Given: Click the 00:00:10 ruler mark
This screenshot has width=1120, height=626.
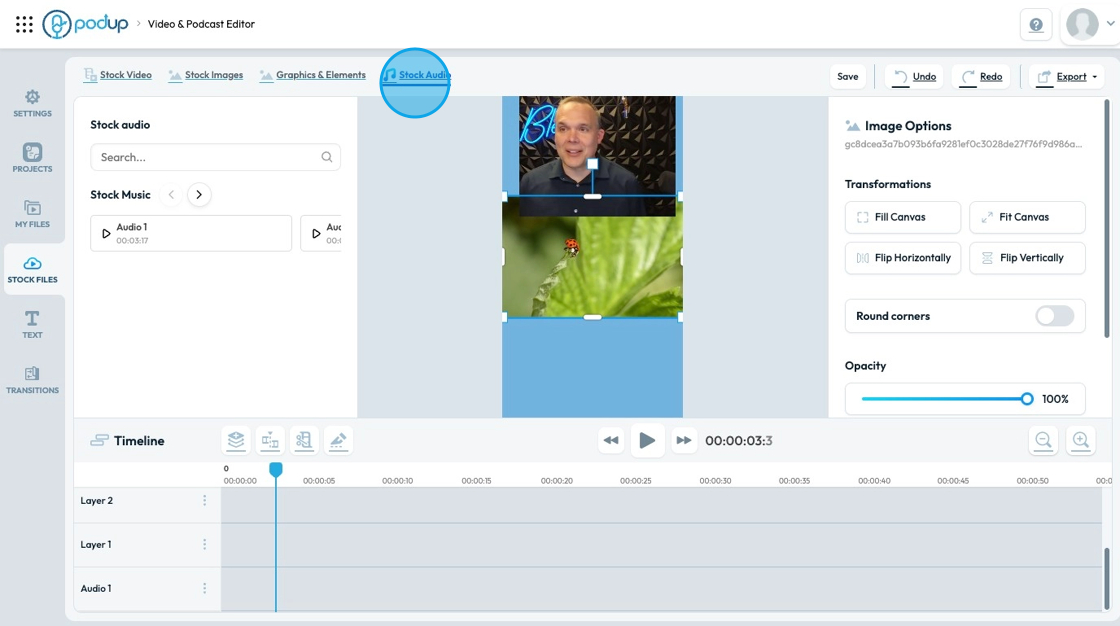Looking at the screenshot, I should click(x=398, y=481).
